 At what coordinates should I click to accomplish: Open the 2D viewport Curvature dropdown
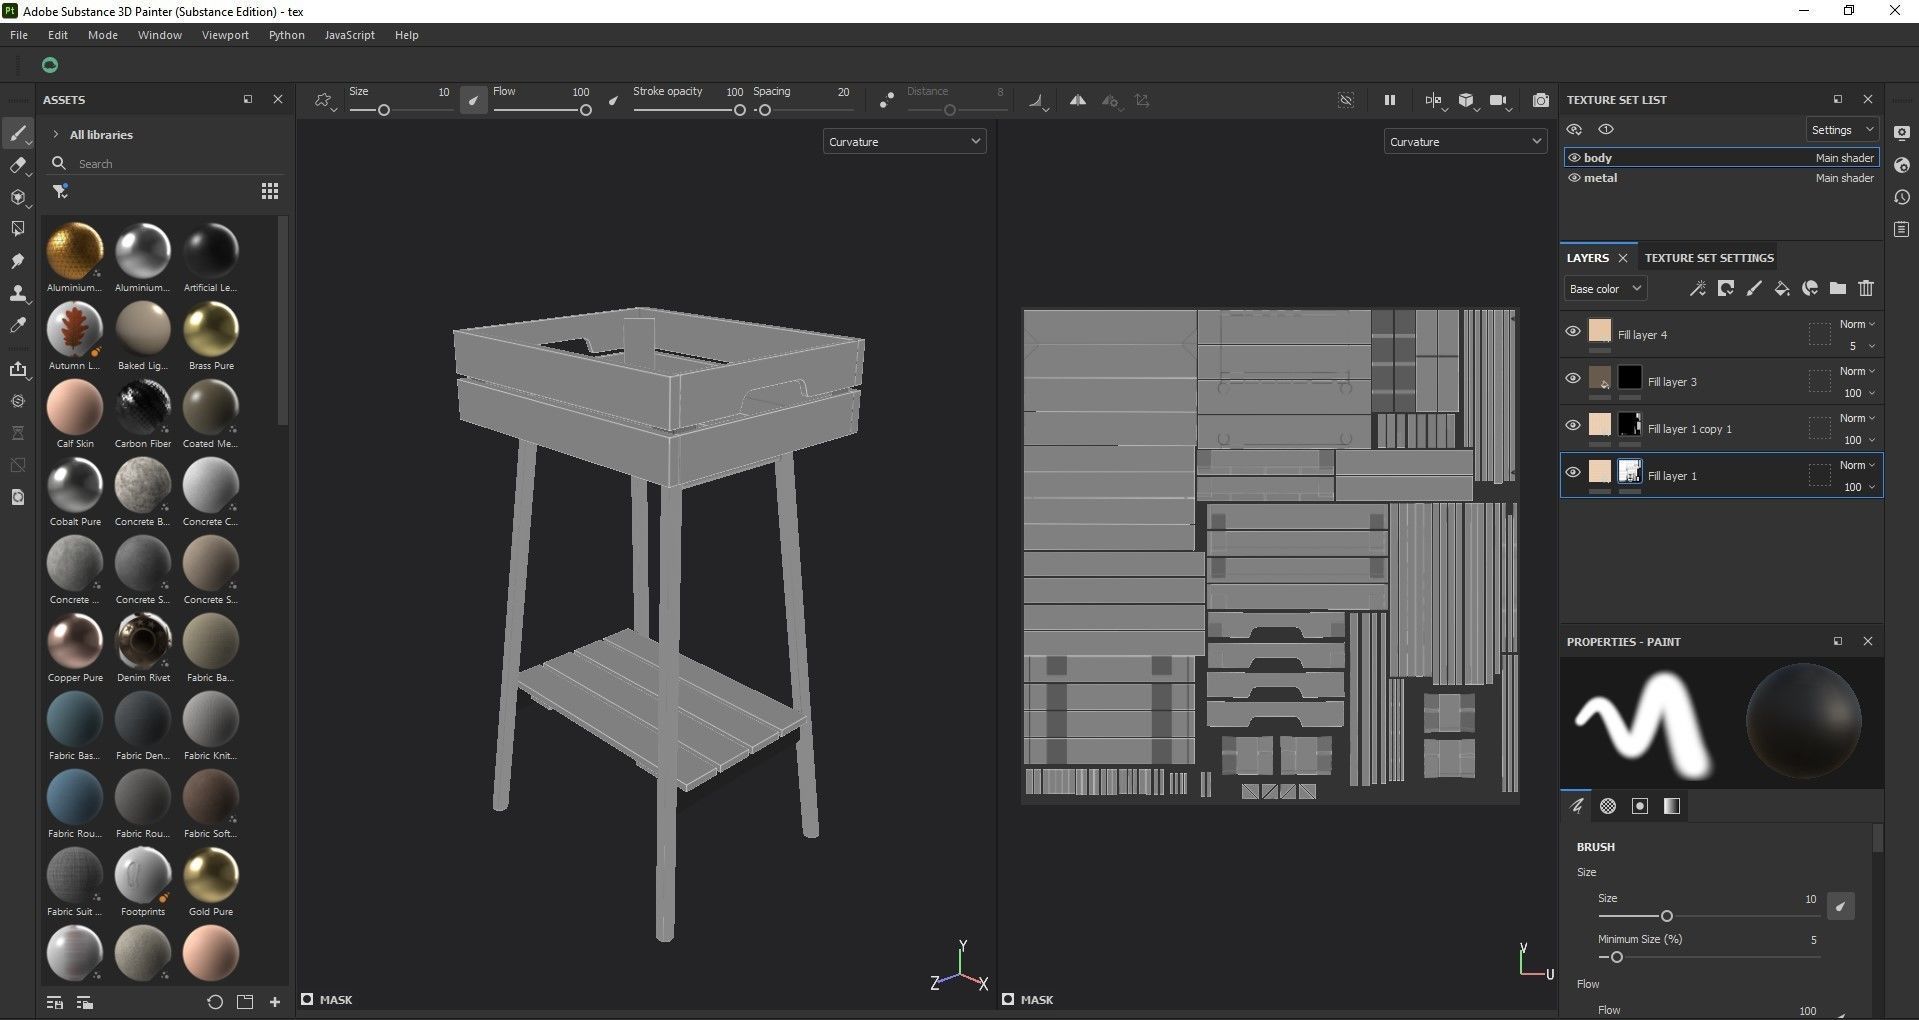[1465, 142]
